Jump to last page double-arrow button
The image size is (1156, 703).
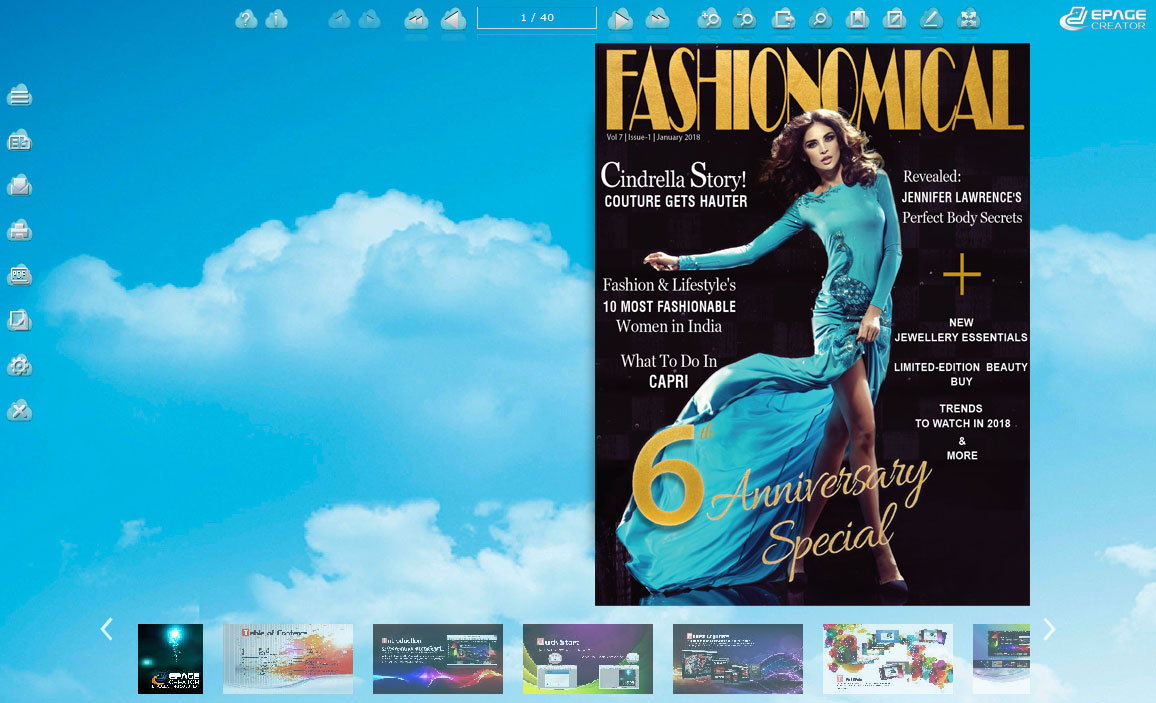point(657,19)
